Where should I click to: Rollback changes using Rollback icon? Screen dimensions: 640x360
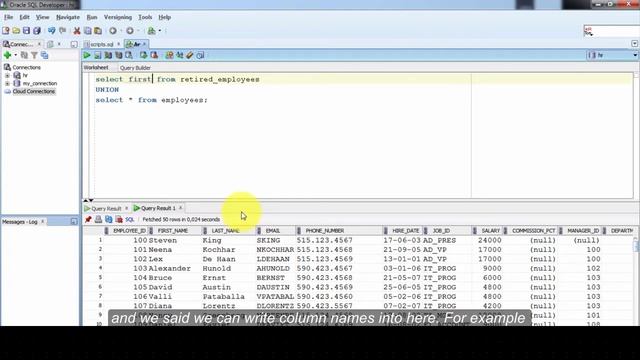[154, 55]
